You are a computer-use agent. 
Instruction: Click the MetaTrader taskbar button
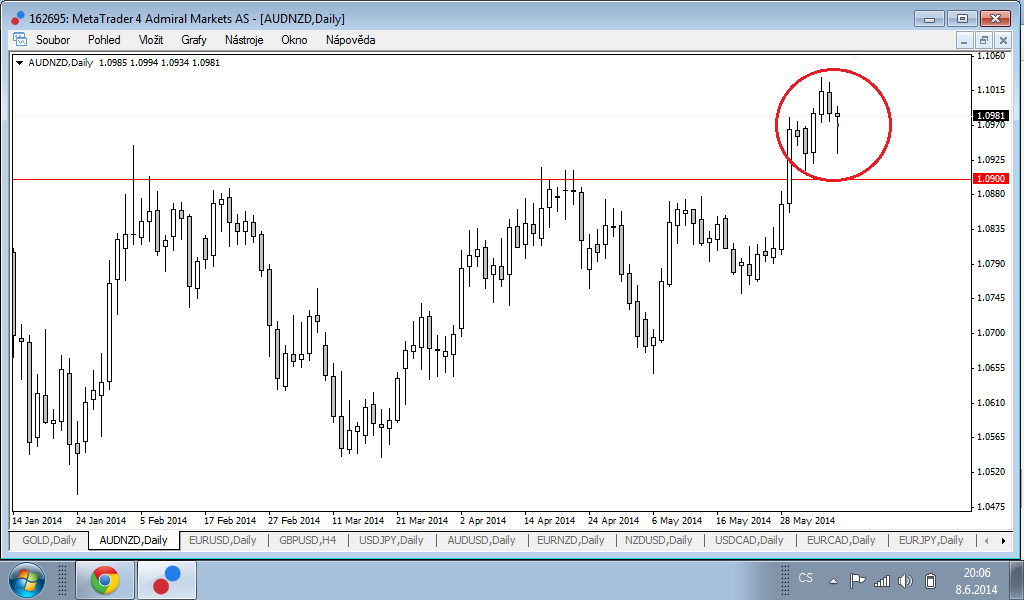(x=167, y=580)
